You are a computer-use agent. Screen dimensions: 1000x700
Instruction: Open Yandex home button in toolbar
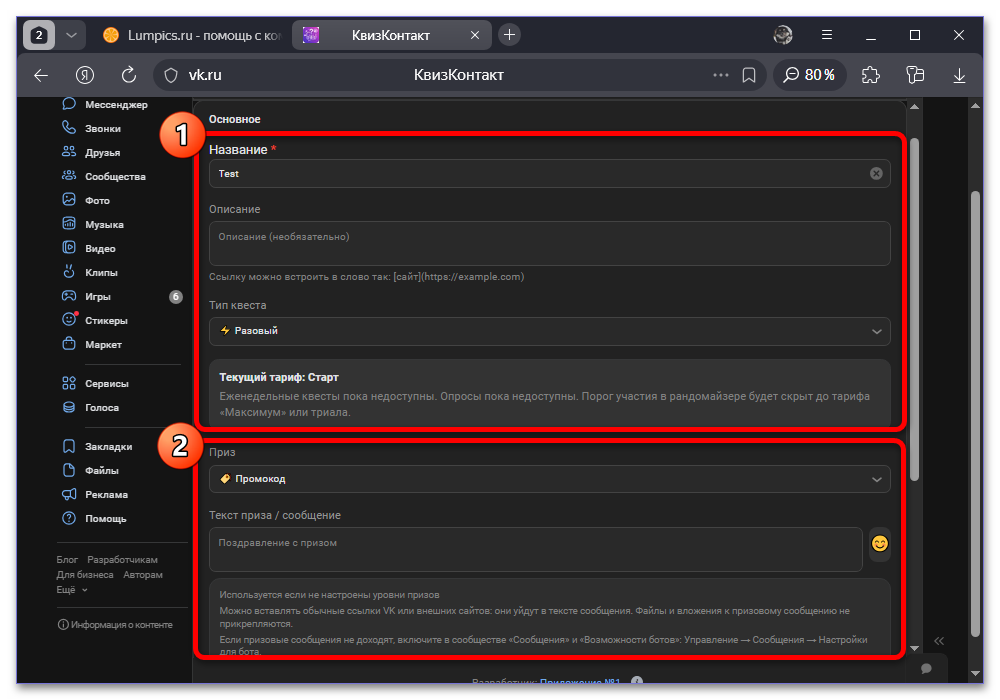85,75
